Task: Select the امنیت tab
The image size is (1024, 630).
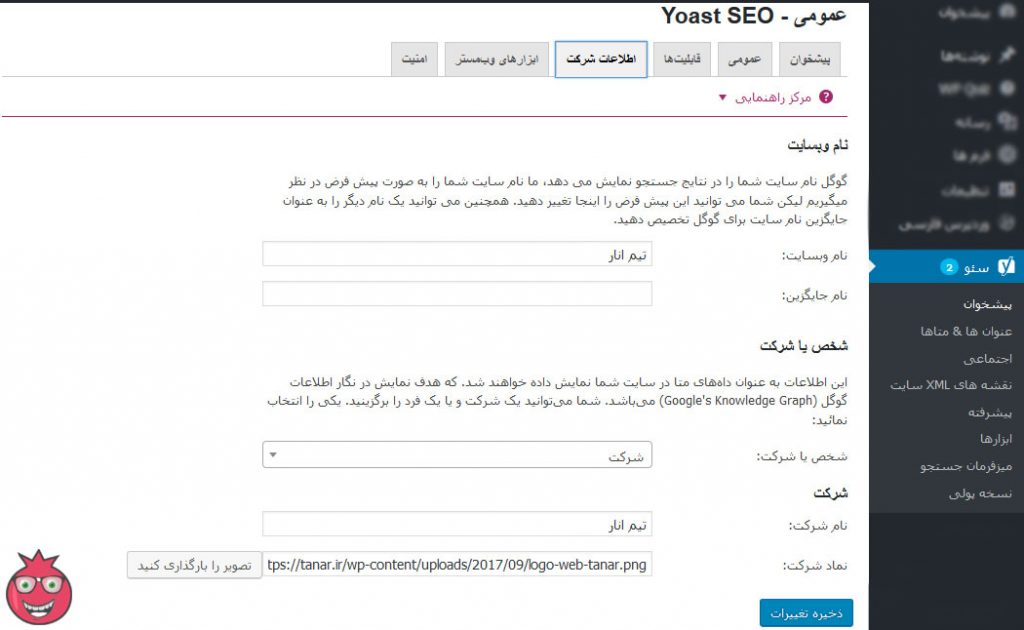Action: tap(414, 60)
